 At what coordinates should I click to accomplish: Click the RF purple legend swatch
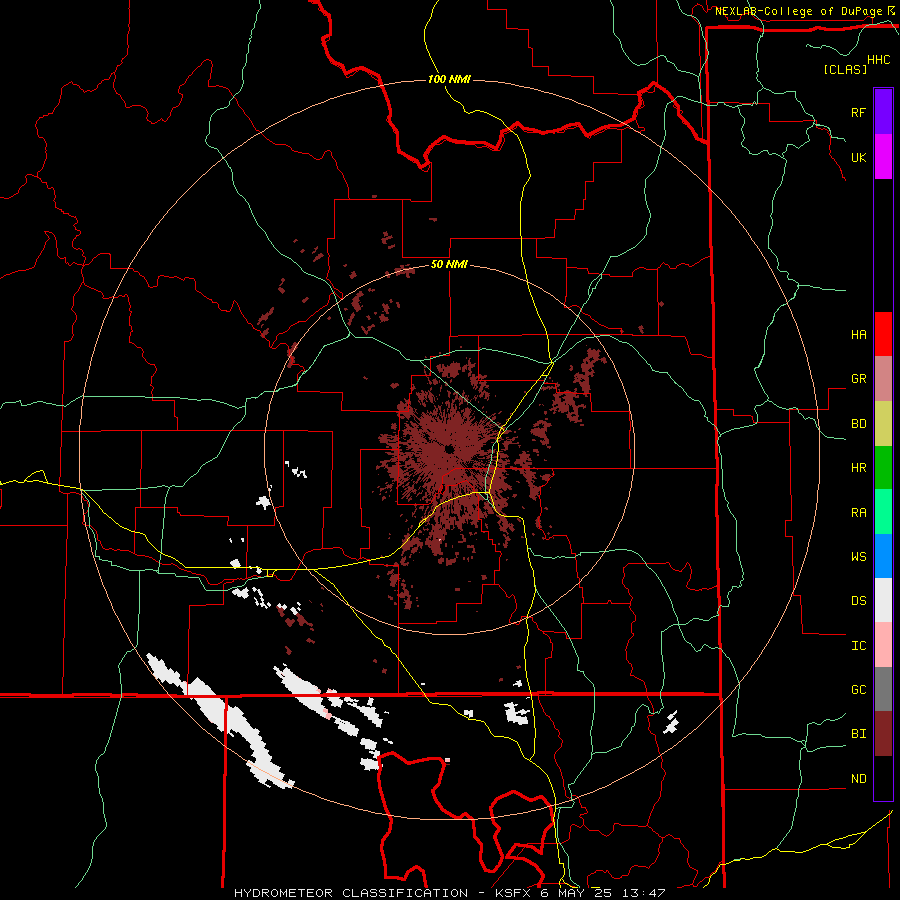click(883, 112)
